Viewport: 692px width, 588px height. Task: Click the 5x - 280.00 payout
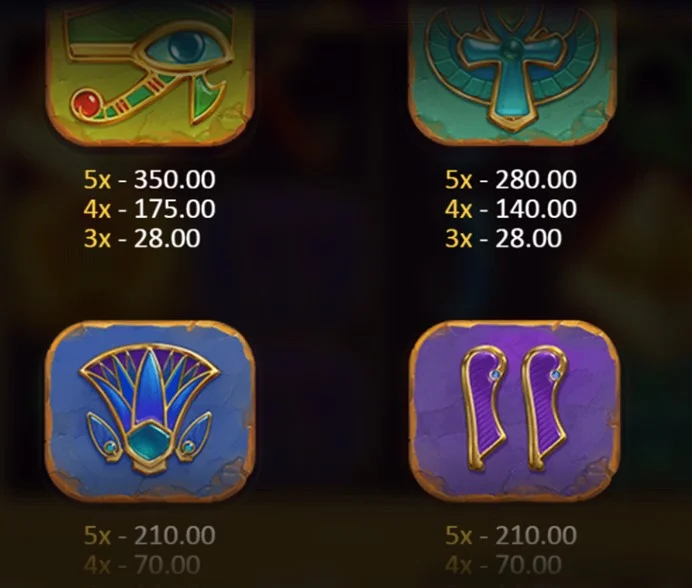[511, 180]
